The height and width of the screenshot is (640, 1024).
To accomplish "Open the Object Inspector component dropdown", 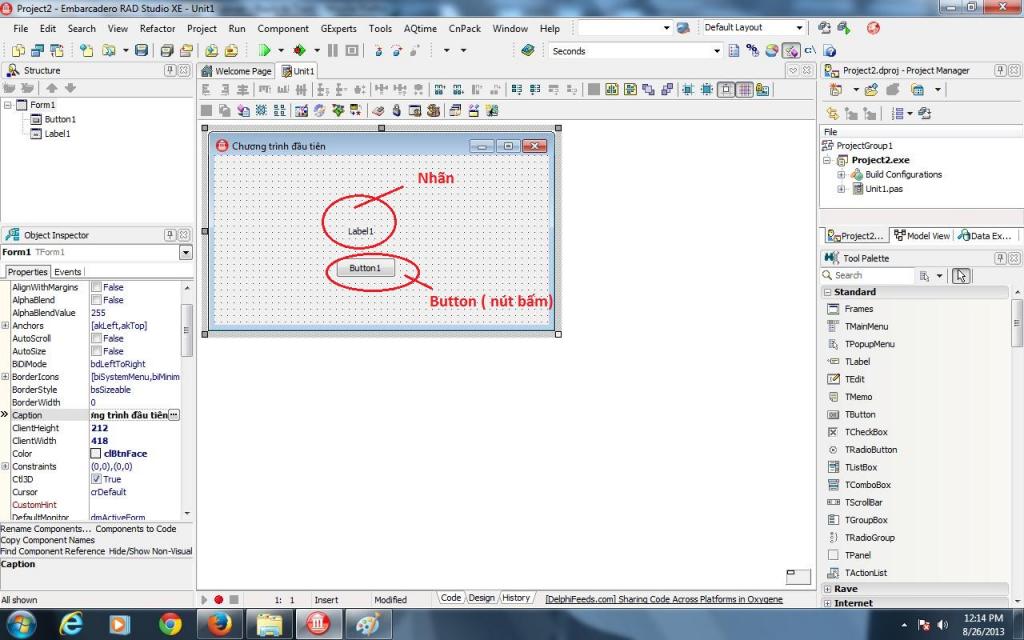I will coord(185,252).
